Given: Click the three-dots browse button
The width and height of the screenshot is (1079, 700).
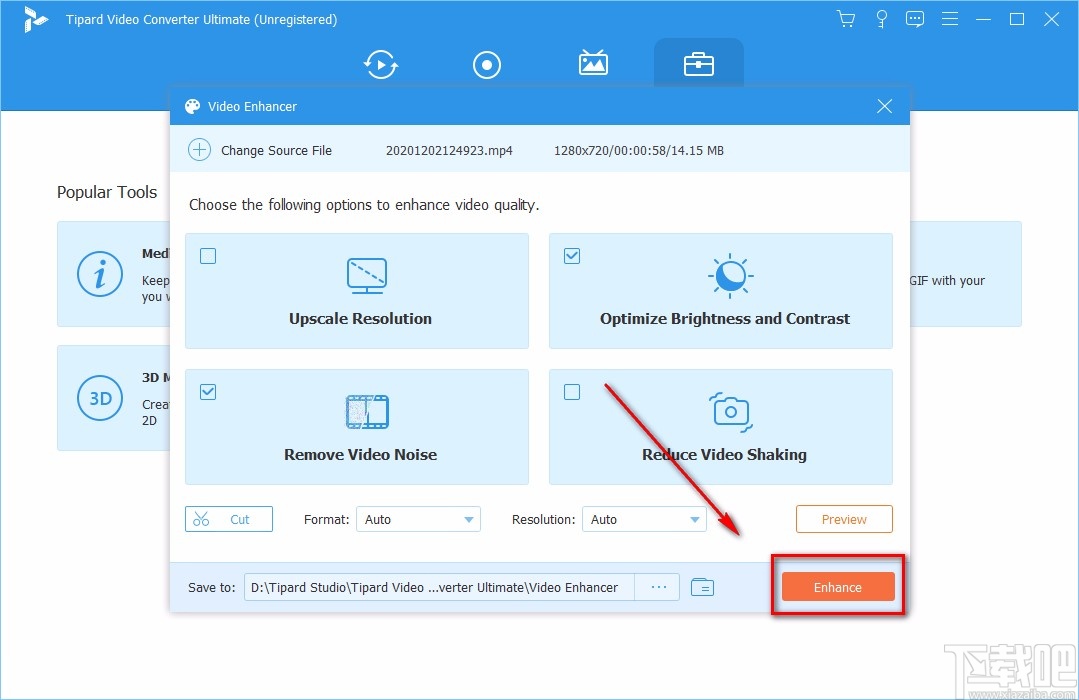Looking at the screenshot, I should pyautogui.click(x=658, y=587).
